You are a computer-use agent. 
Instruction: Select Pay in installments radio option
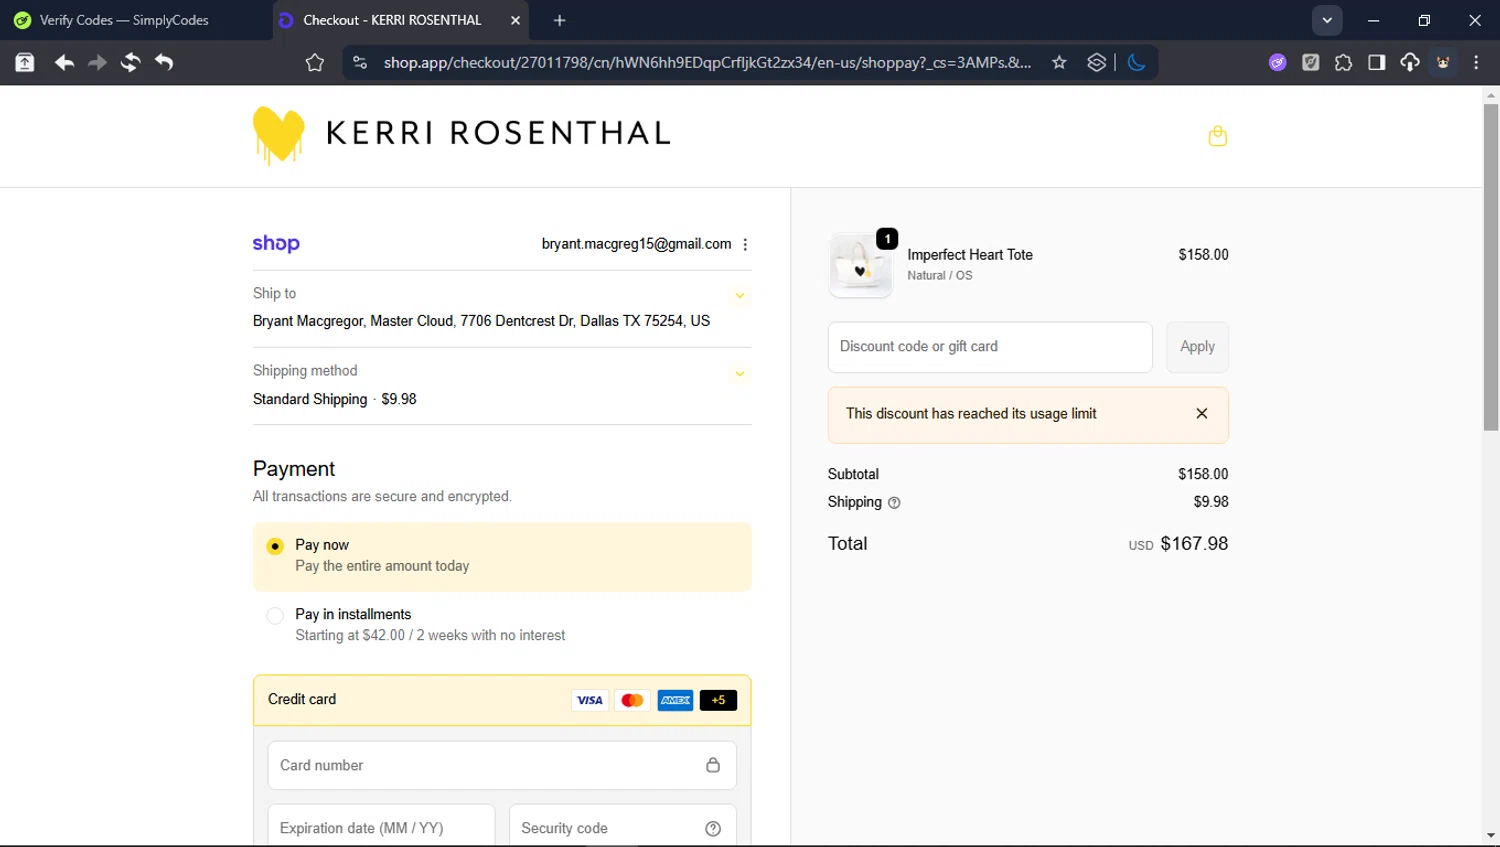click(275, 616)
